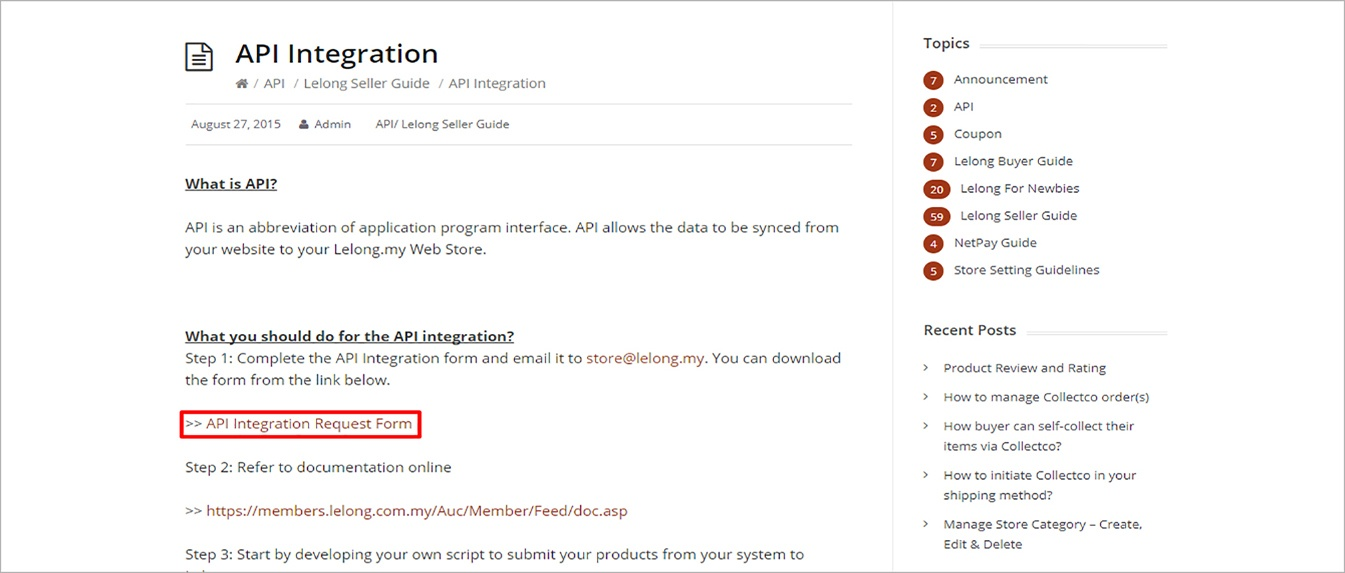This screenshot has width=1345, height=573.
Task: Click the count badge beside Announcement
Action: (933, 80)
